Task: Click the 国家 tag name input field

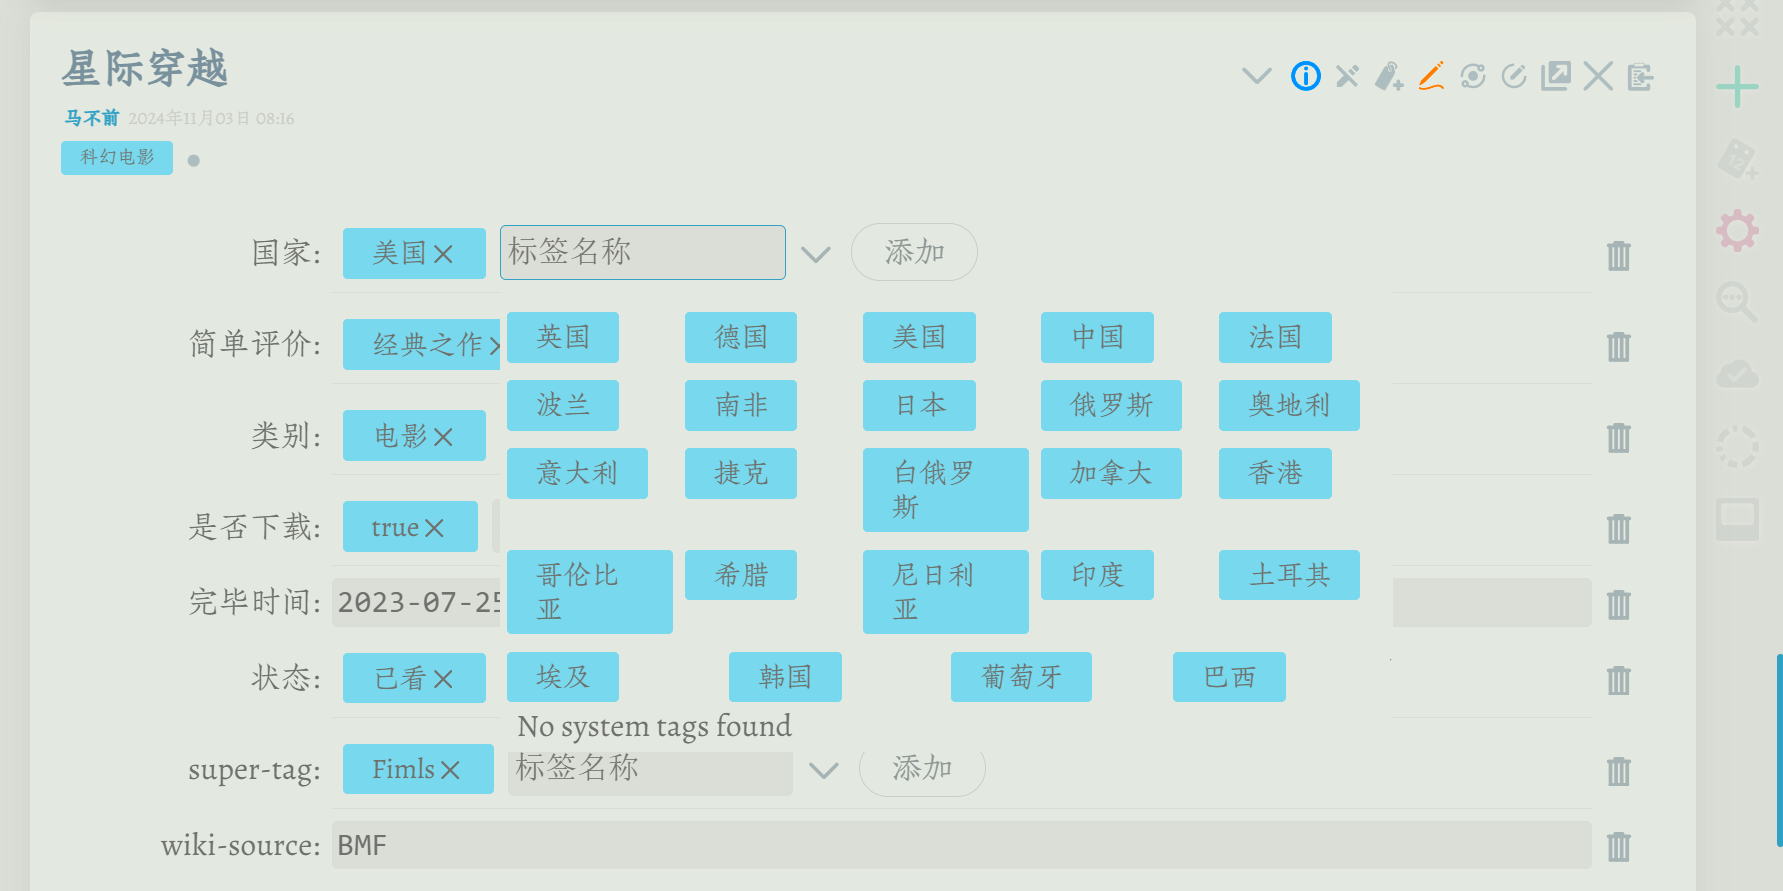Action: tap(643, 252)
